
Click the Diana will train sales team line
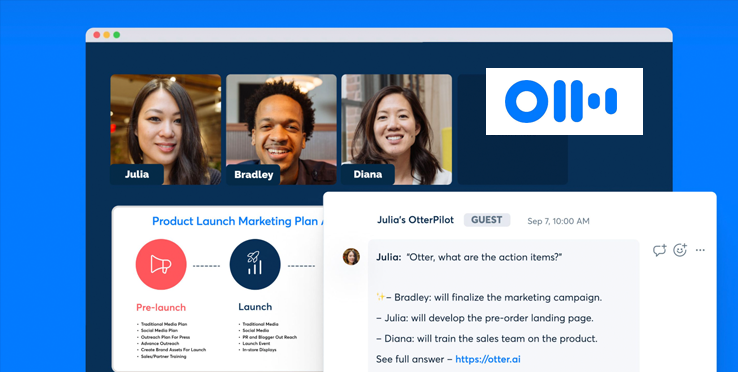487,339
